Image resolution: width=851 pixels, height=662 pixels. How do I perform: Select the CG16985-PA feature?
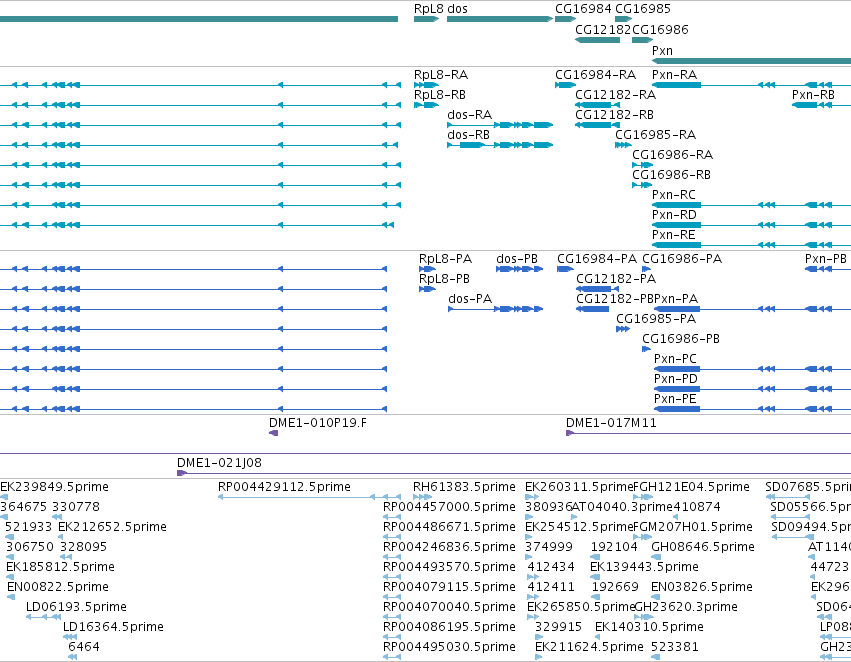pos(656,319)
